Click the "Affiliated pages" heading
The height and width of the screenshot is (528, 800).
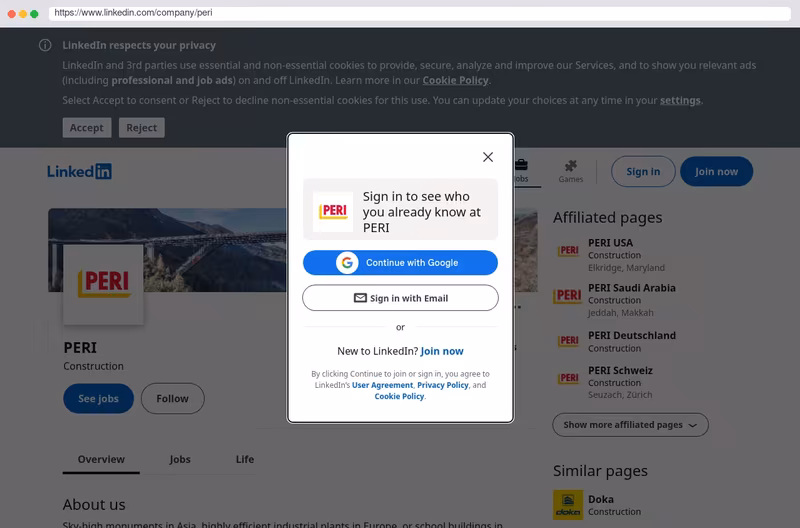pos(608,218)
